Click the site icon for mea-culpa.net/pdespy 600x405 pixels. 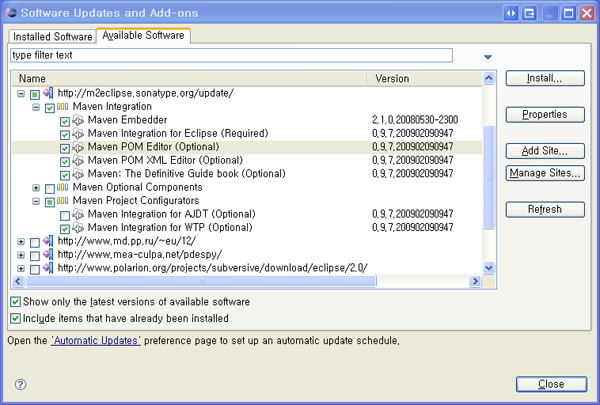coord(48,255)
